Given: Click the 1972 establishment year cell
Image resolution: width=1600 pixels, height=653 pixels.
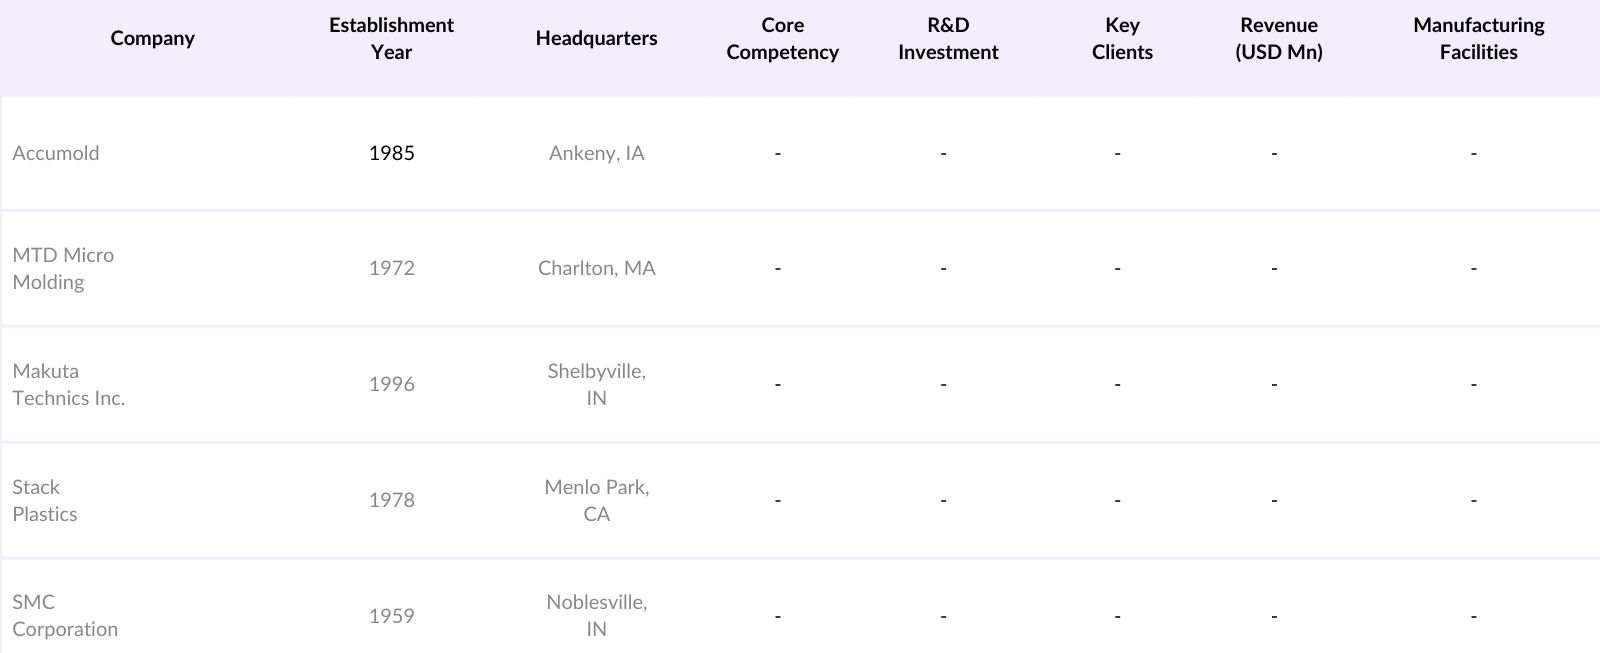Looking at the screenshot, I should coord(391,268).
